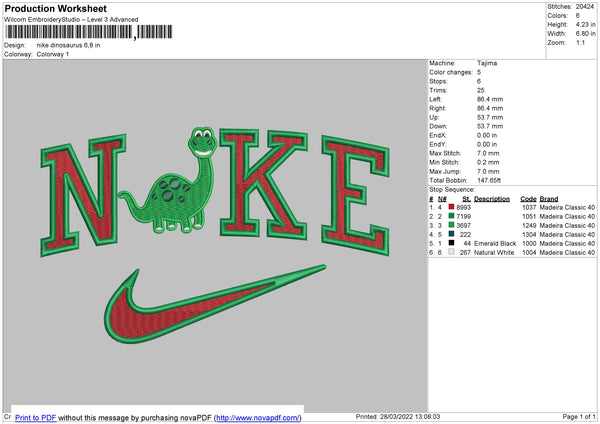The image size is (600, 424).
Task: Click stitch count 3697 in row 3
Action: click(x=463, y=225)
